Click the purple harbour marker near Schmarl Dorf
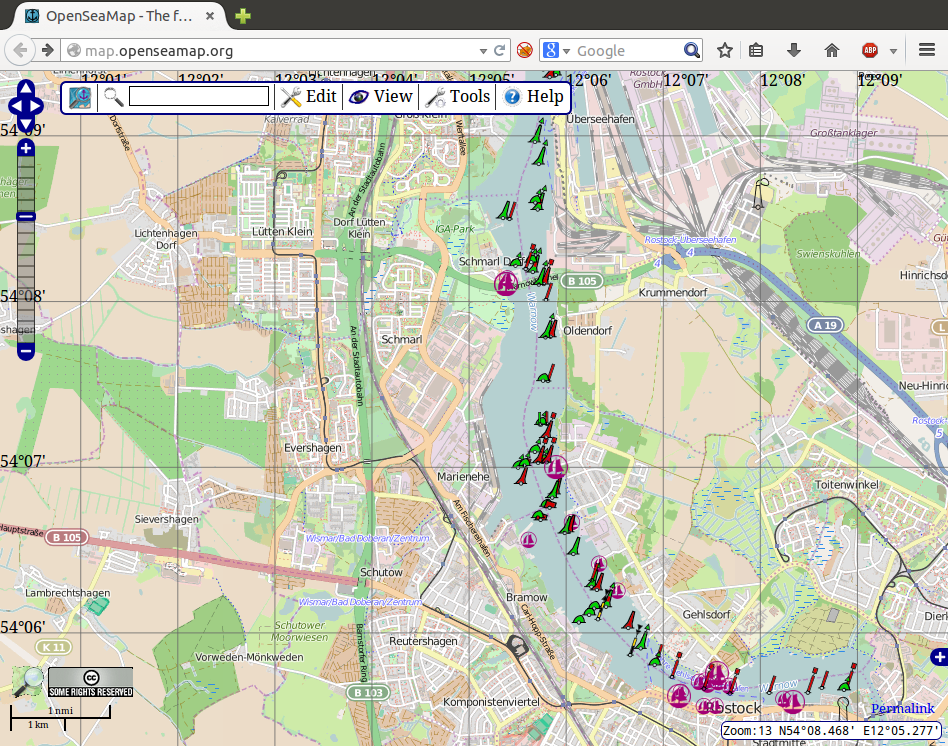This screenshot has height=746, width=948. coord(507,283)
